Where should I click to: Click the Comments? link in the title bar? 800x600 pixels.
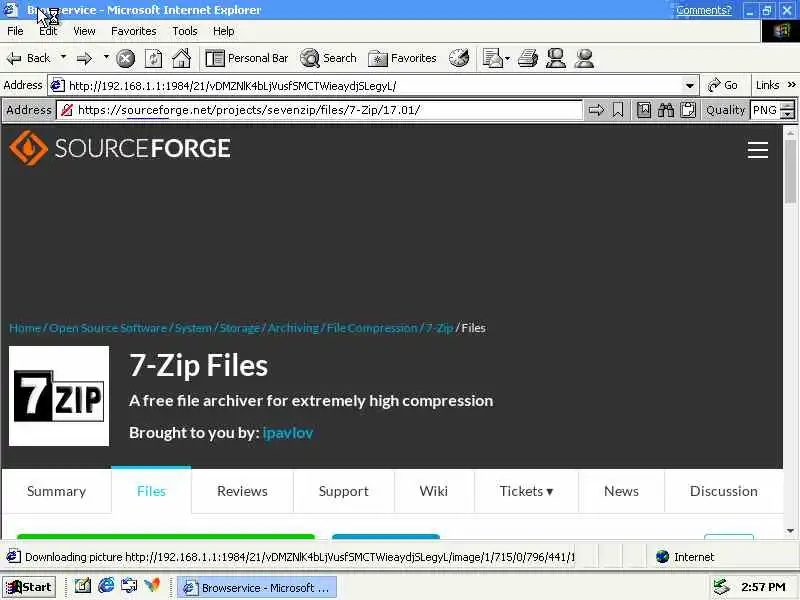[x=704, y=10]
